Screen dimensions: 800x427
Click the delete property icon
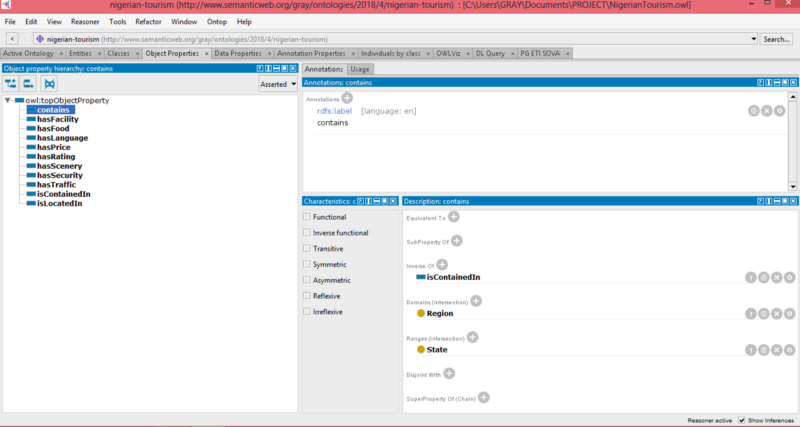49,84
